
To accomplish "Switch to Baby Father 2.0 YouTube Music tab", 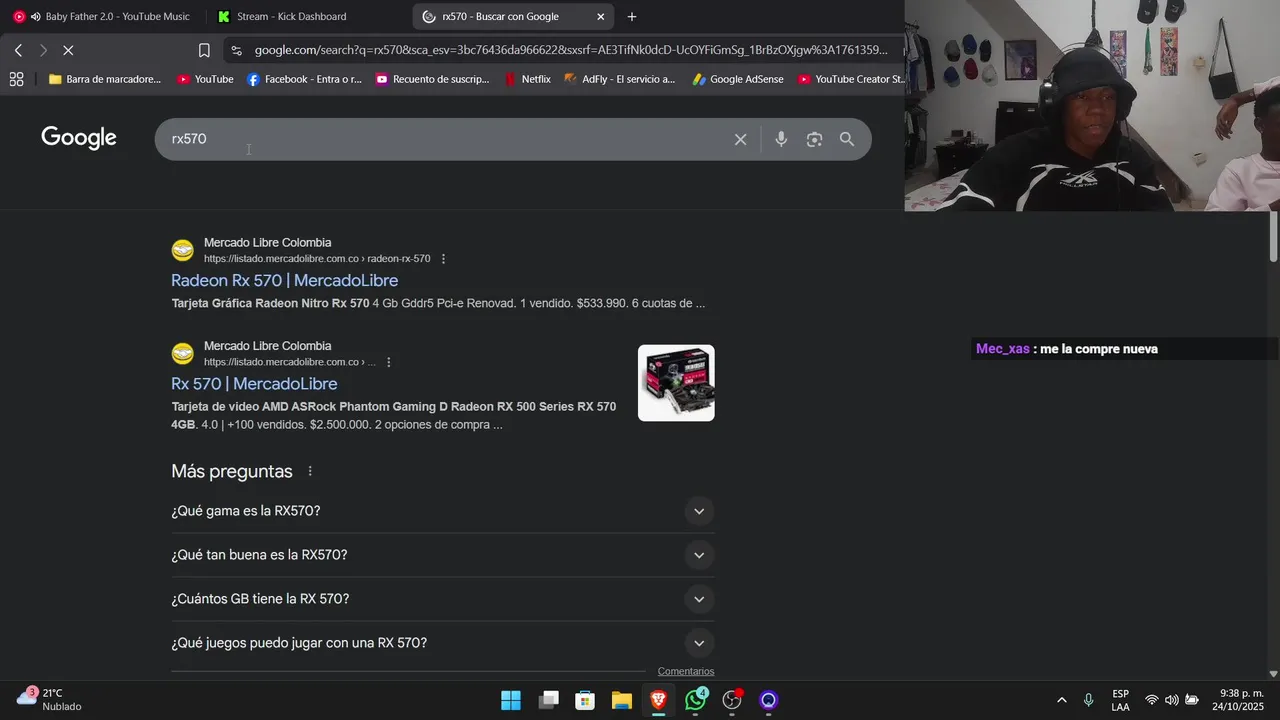I will coord(102,16).
